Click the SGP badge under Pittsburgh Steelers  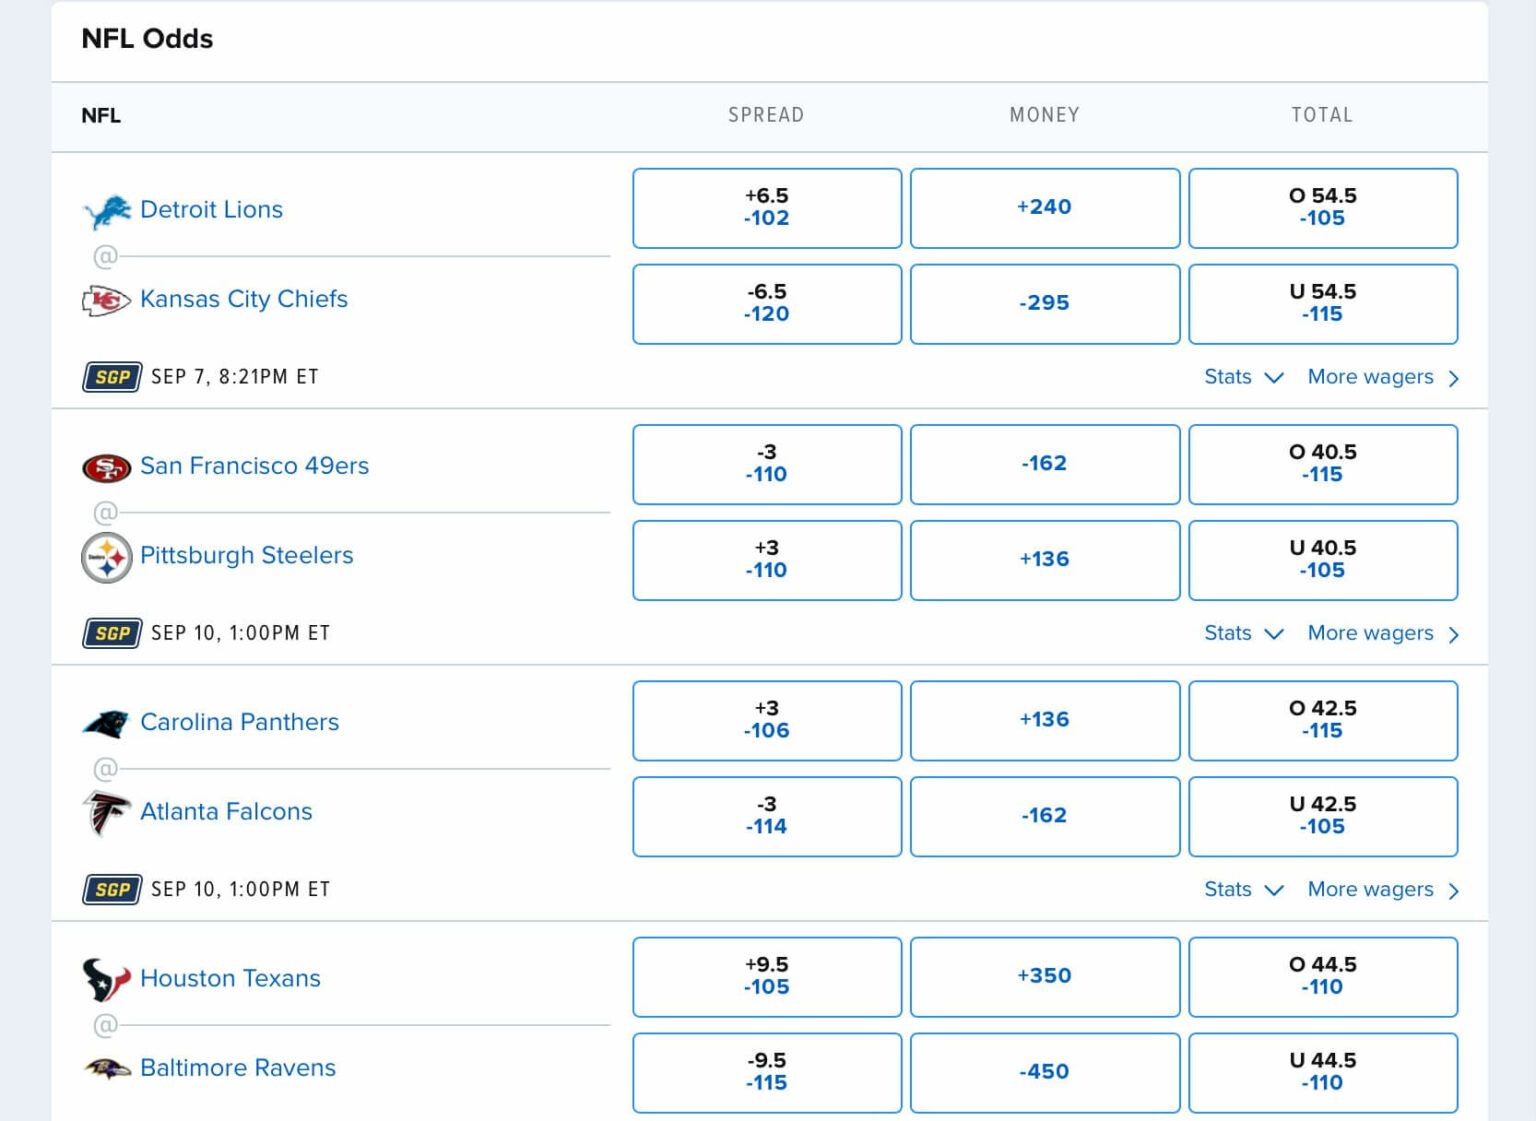[112, 633]
